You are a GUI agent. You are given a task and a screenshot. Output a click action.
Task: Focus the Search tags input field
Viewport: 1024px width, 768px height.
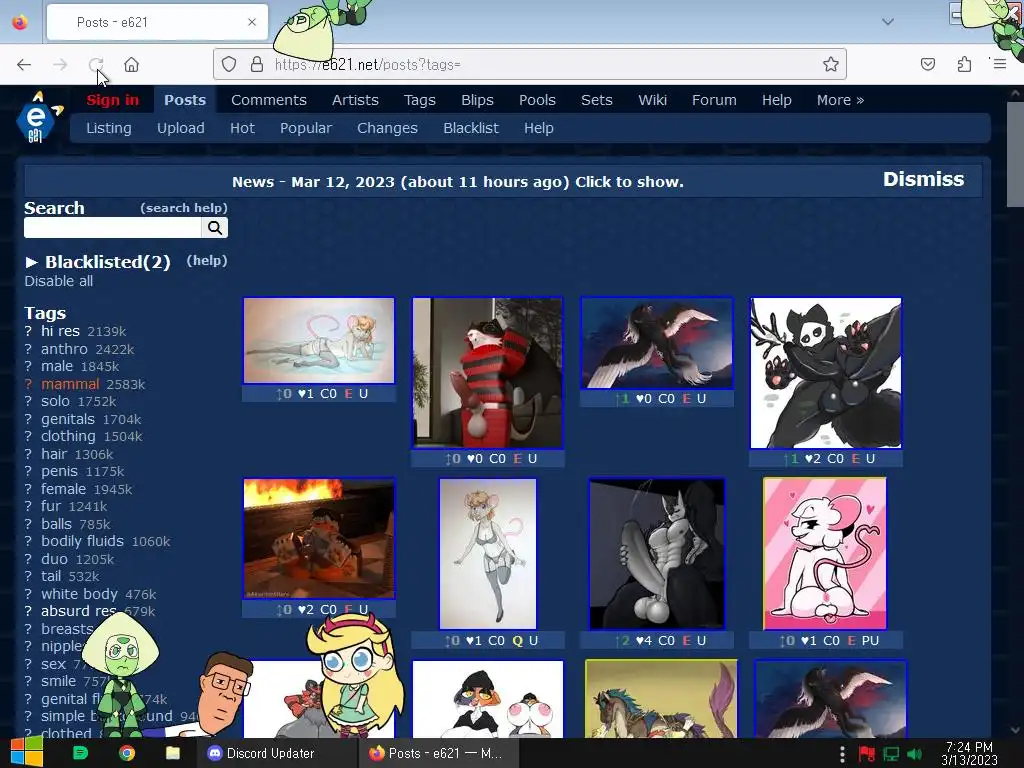(x=113, y=228)
